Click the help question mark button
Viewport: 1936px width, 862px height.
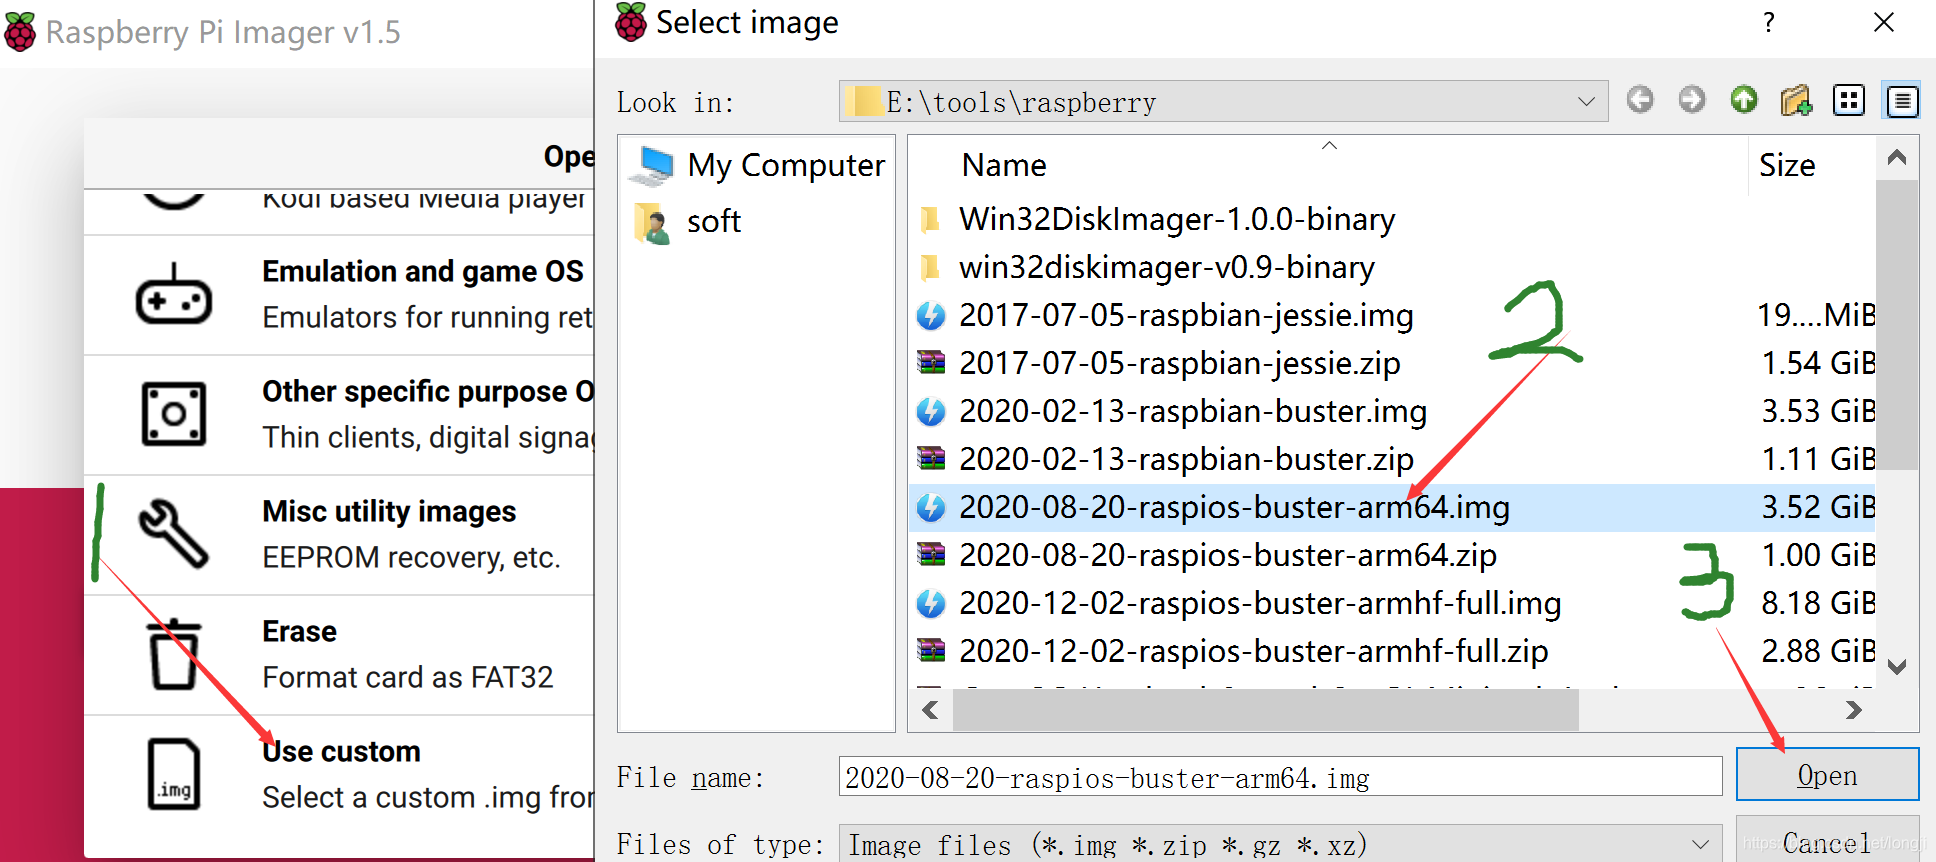[1769, 22]
